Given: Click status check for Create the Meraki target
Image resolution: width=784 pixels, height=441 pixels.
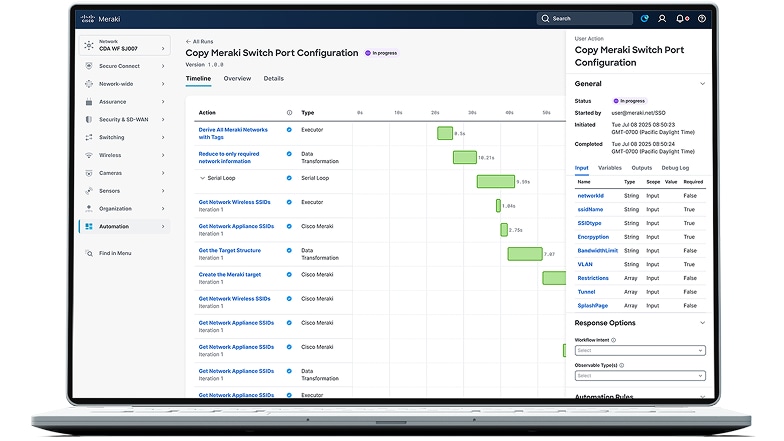Looking at the screenshot, I should 290,274.
